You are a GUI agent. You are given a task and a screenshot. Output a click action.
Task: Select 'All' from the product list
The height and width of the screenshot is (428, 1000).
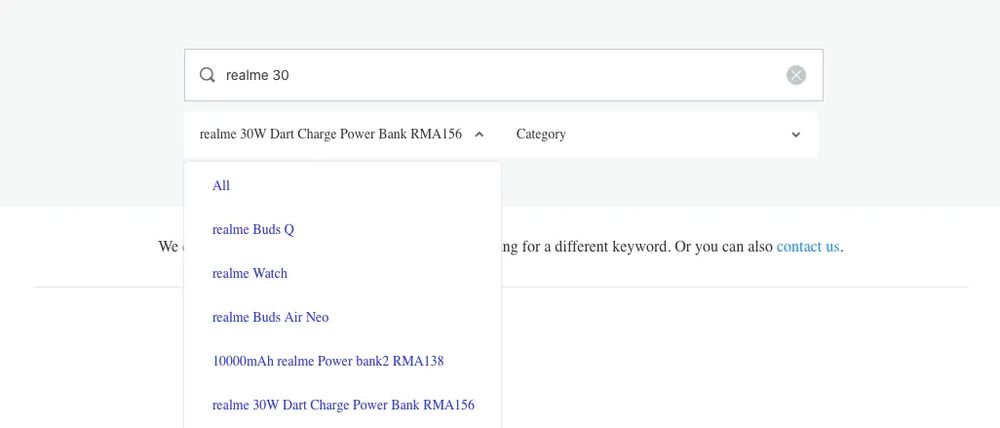click(221, 186)
